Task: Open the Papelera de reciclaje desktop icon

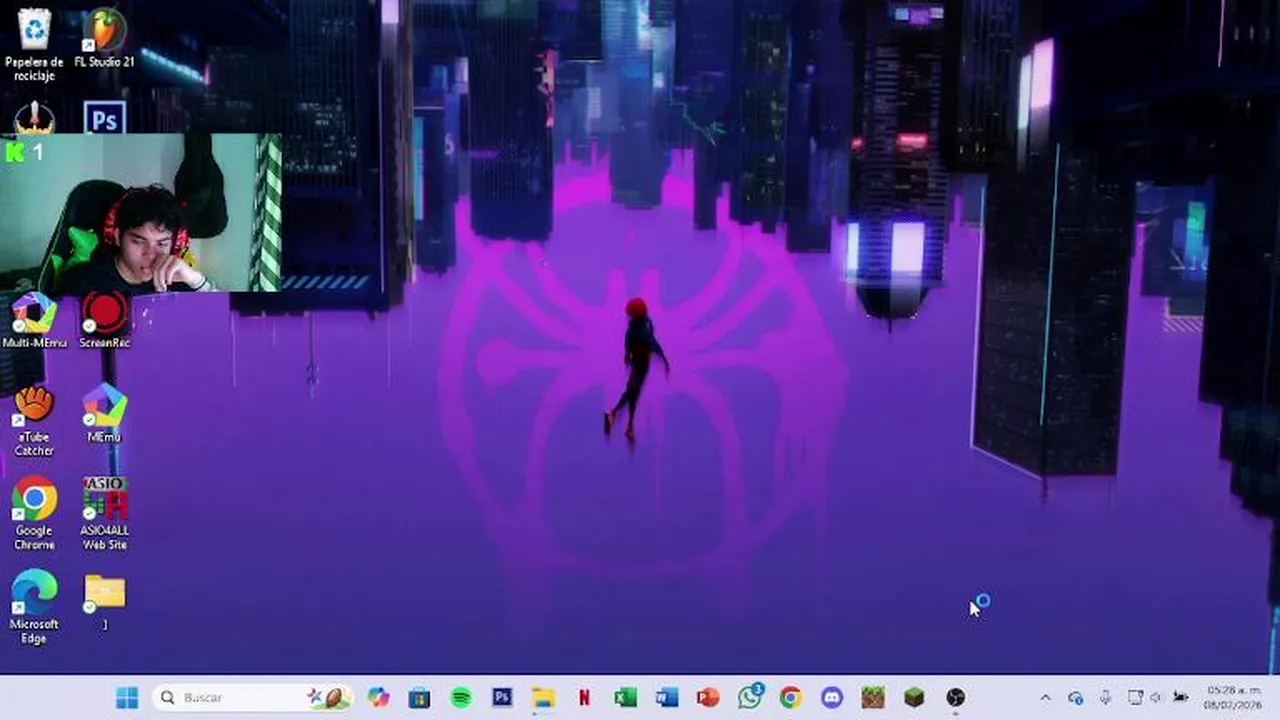Action: point(34,44)
